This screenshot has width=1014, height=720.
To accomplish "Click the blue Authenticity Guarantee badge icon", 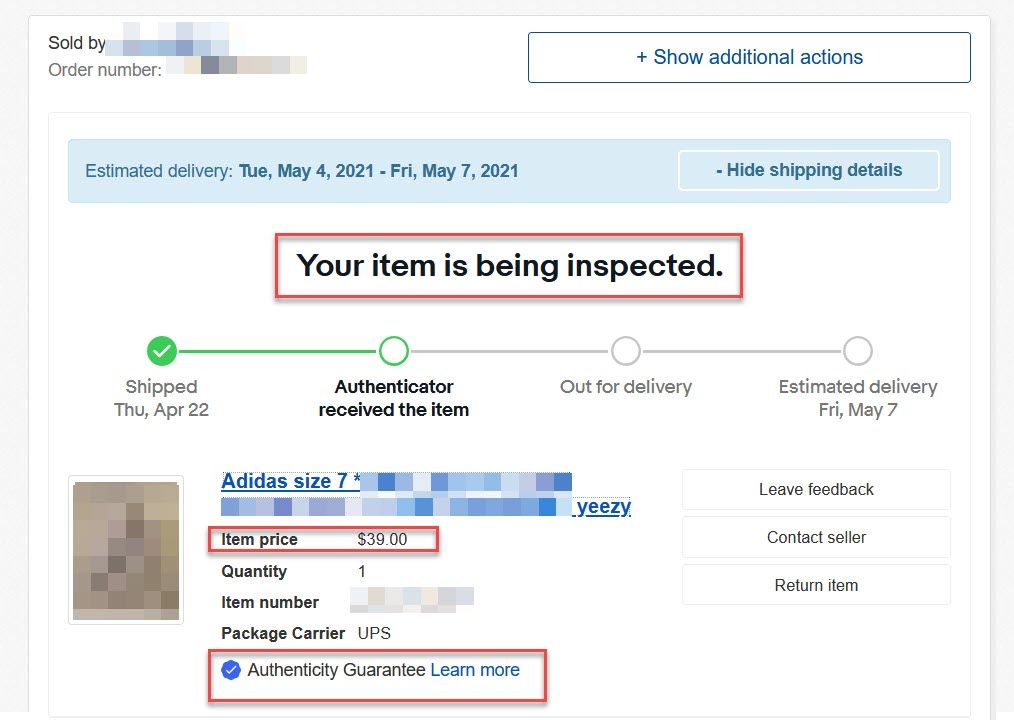I will pyautogui.click(x=231, y=670).
